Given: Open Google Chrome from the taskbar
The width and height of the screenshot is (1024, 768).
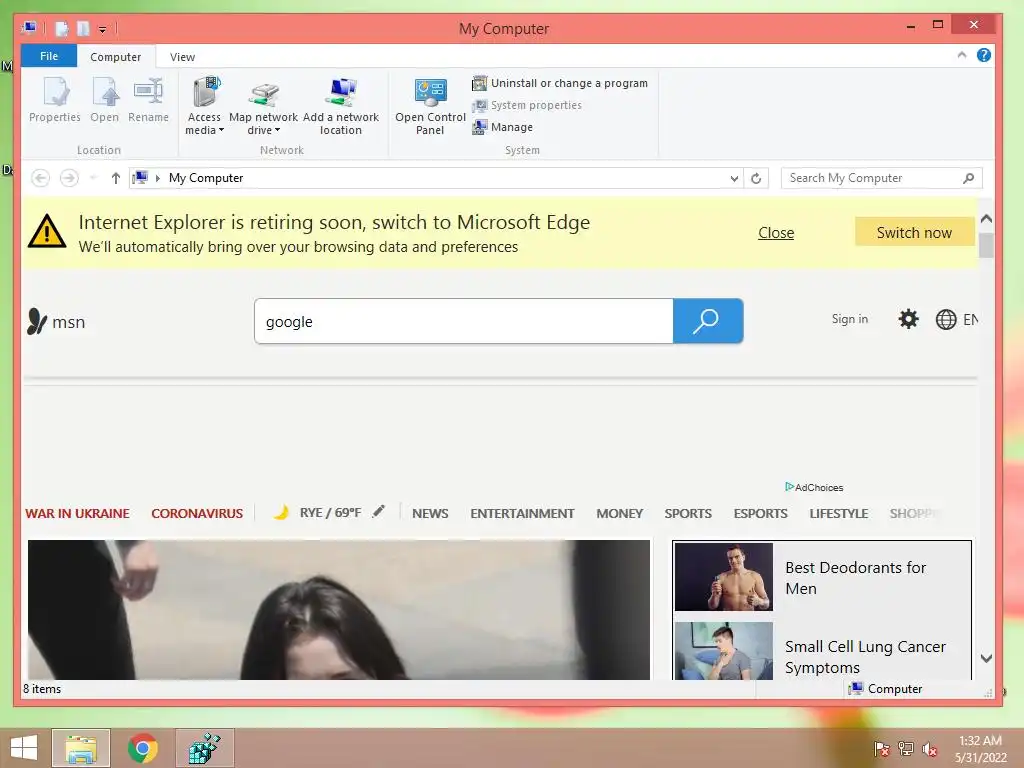Looking at the screenshot, I should pyautogui.click(x=142, y=748).
